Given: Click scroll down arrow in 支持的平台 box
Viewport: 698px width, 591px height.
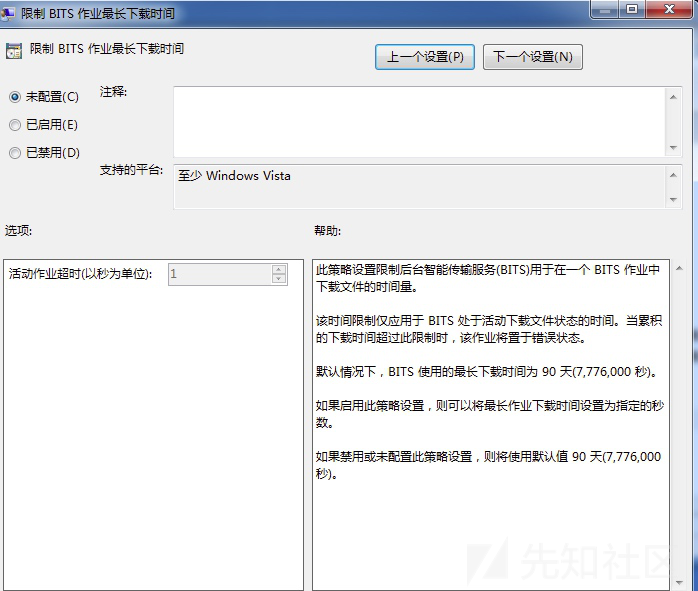Looking at the screenshot, I should point(673,200).
